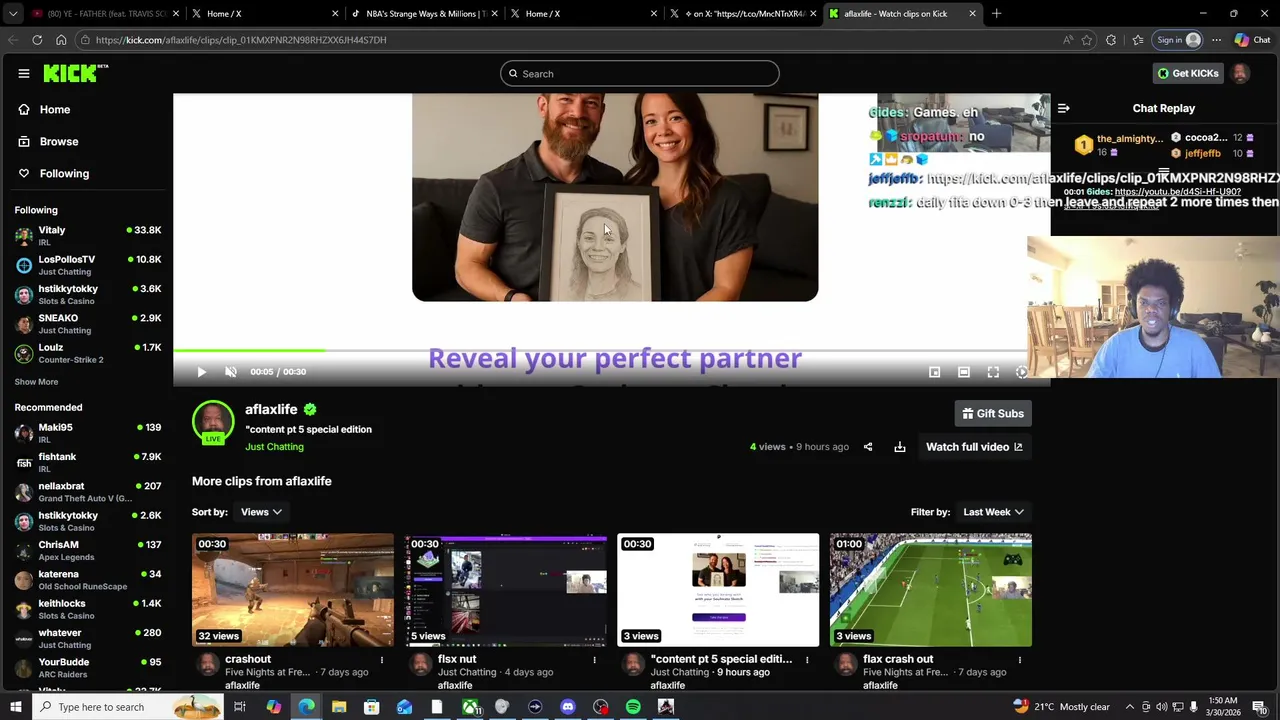Open ChrisAM recommended channel

[88, 550]
